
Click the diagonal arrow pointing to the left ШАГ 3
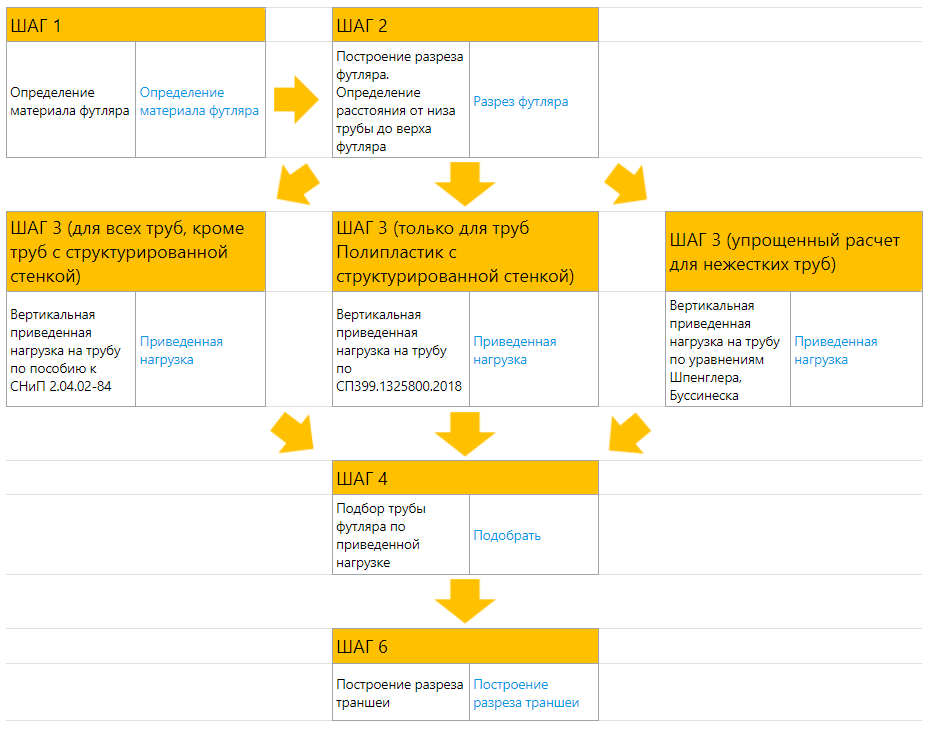(298, 184)
